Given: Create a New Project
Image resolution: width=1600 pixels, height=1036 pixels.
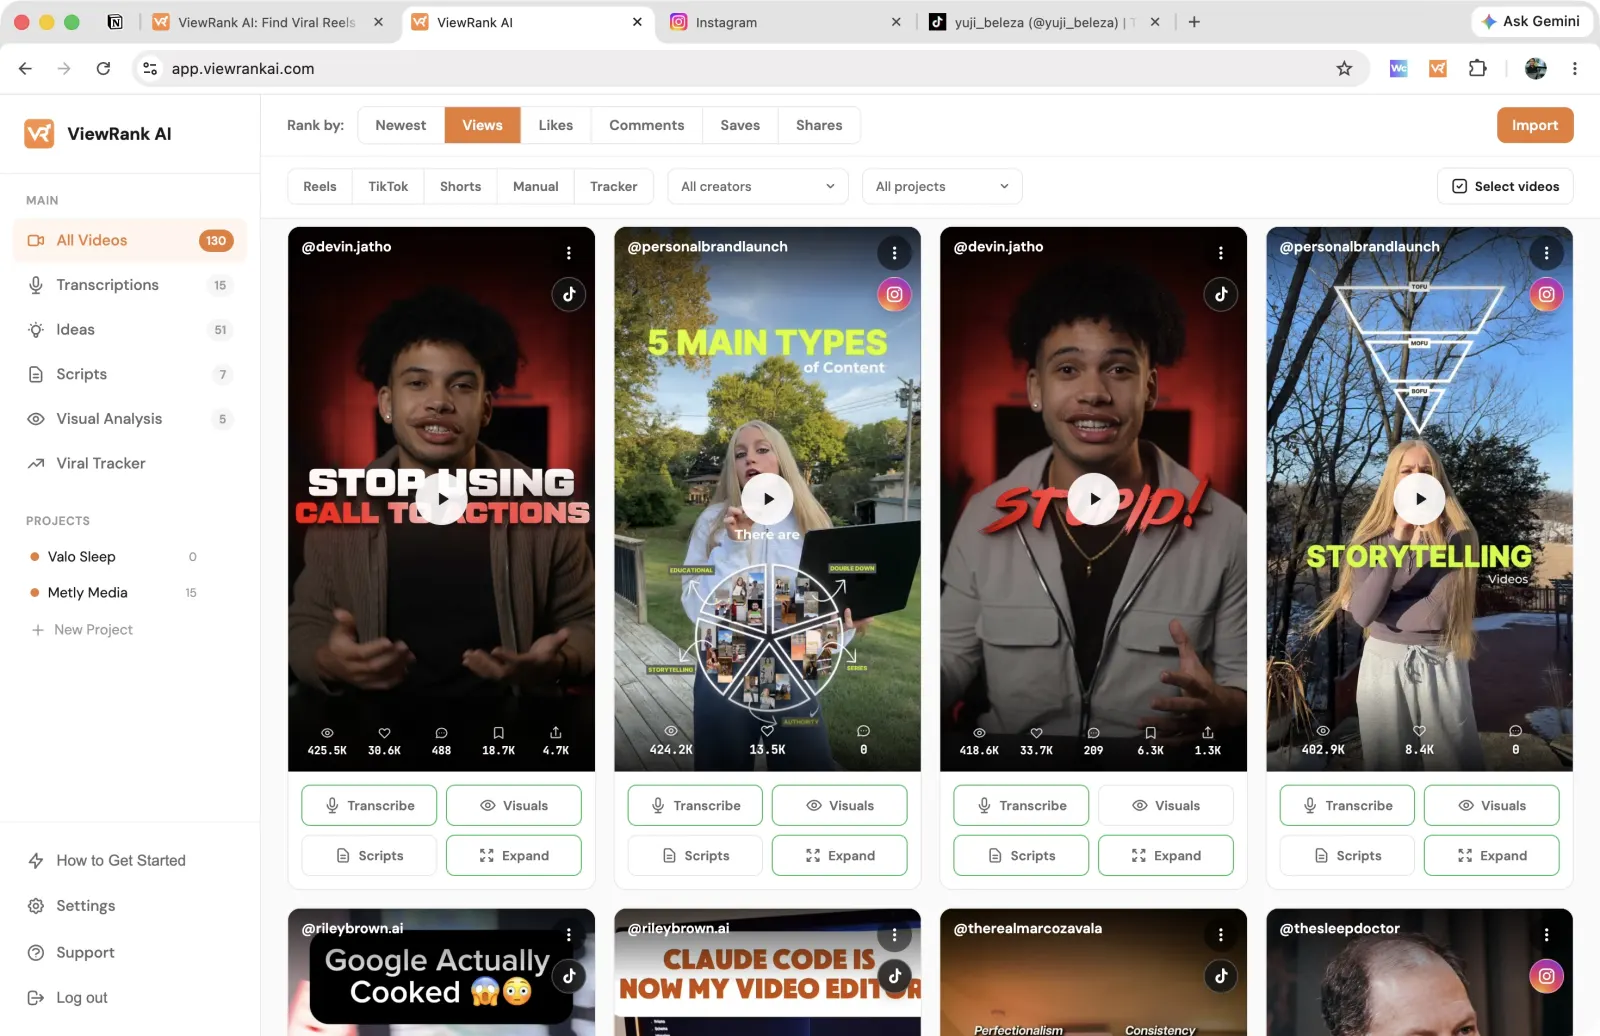Looking at the screenshot, I should pyautogui.click(x=83, y=630).
